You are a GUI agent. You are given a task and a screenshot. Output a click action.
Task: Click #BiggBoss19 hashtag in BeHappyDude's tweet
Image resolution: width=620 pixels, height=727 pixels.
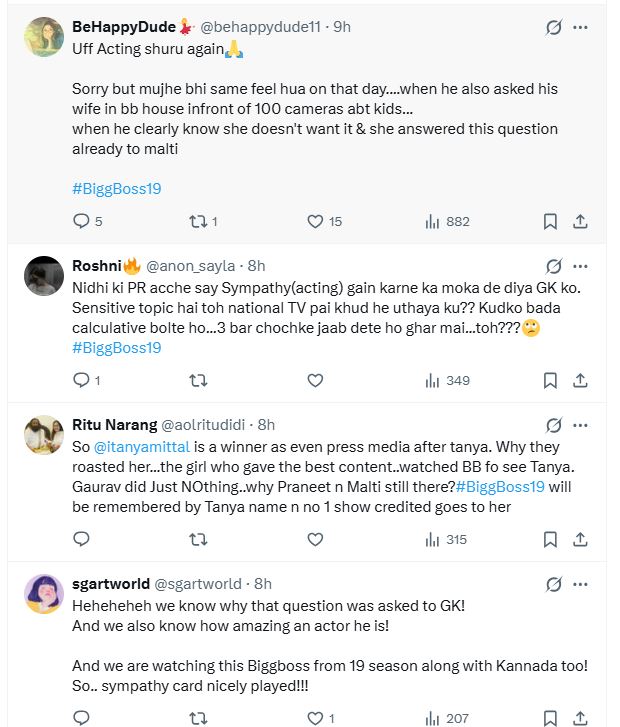click(117, 188)
